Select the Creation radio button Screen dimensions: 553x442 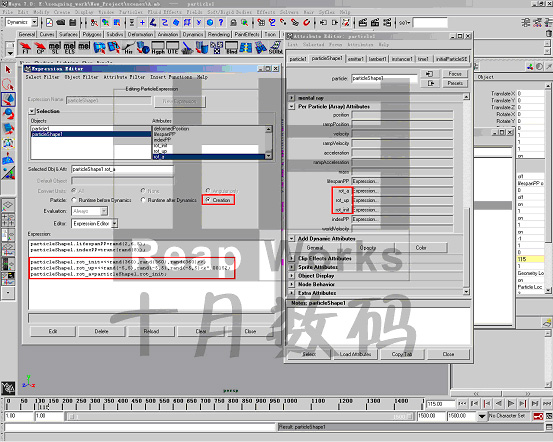[x=208, y=200]
